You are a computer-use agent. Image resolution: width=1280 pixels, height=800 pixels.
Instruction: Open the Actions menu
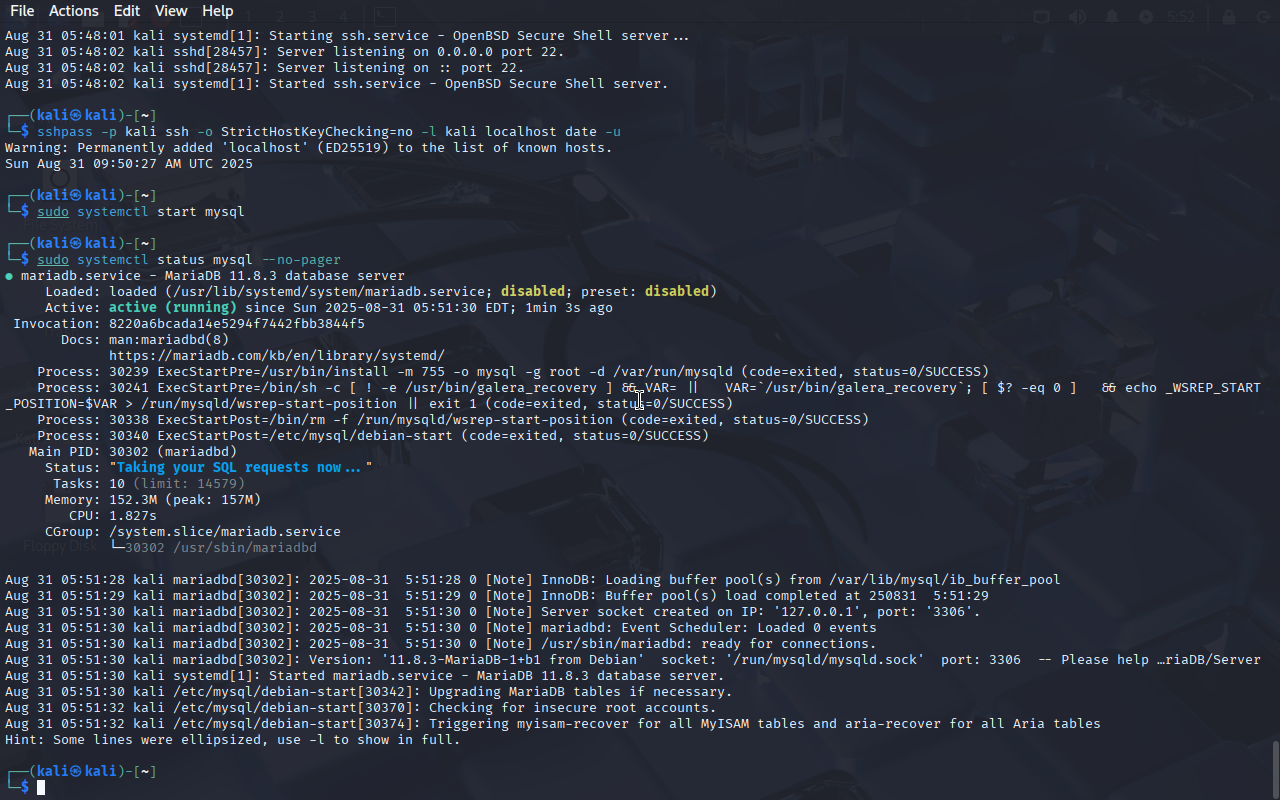[74, 11]
